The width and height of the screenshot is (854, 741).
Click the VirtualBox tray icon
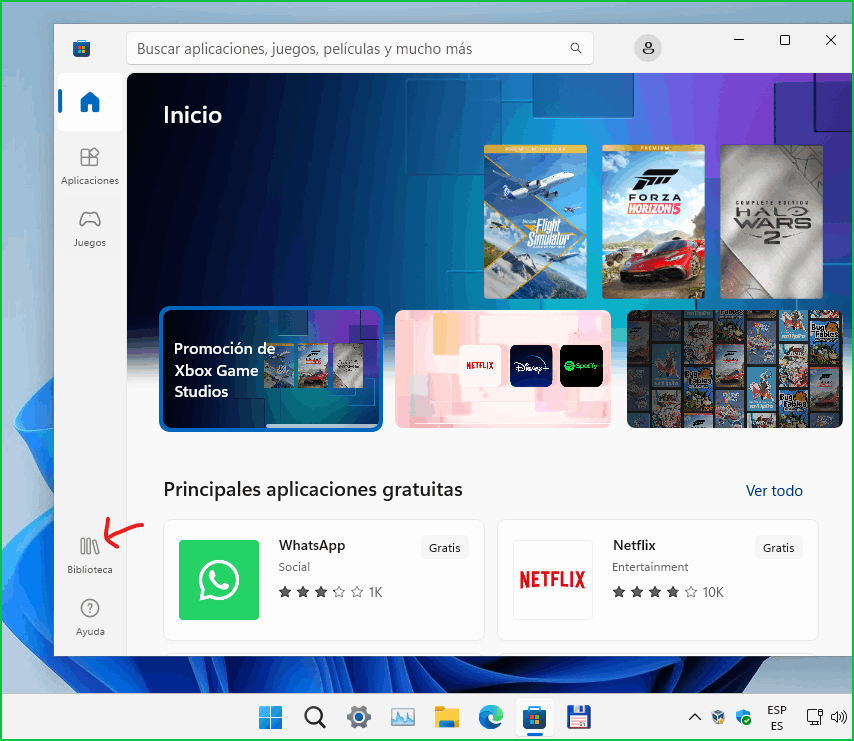click(718, 717)
